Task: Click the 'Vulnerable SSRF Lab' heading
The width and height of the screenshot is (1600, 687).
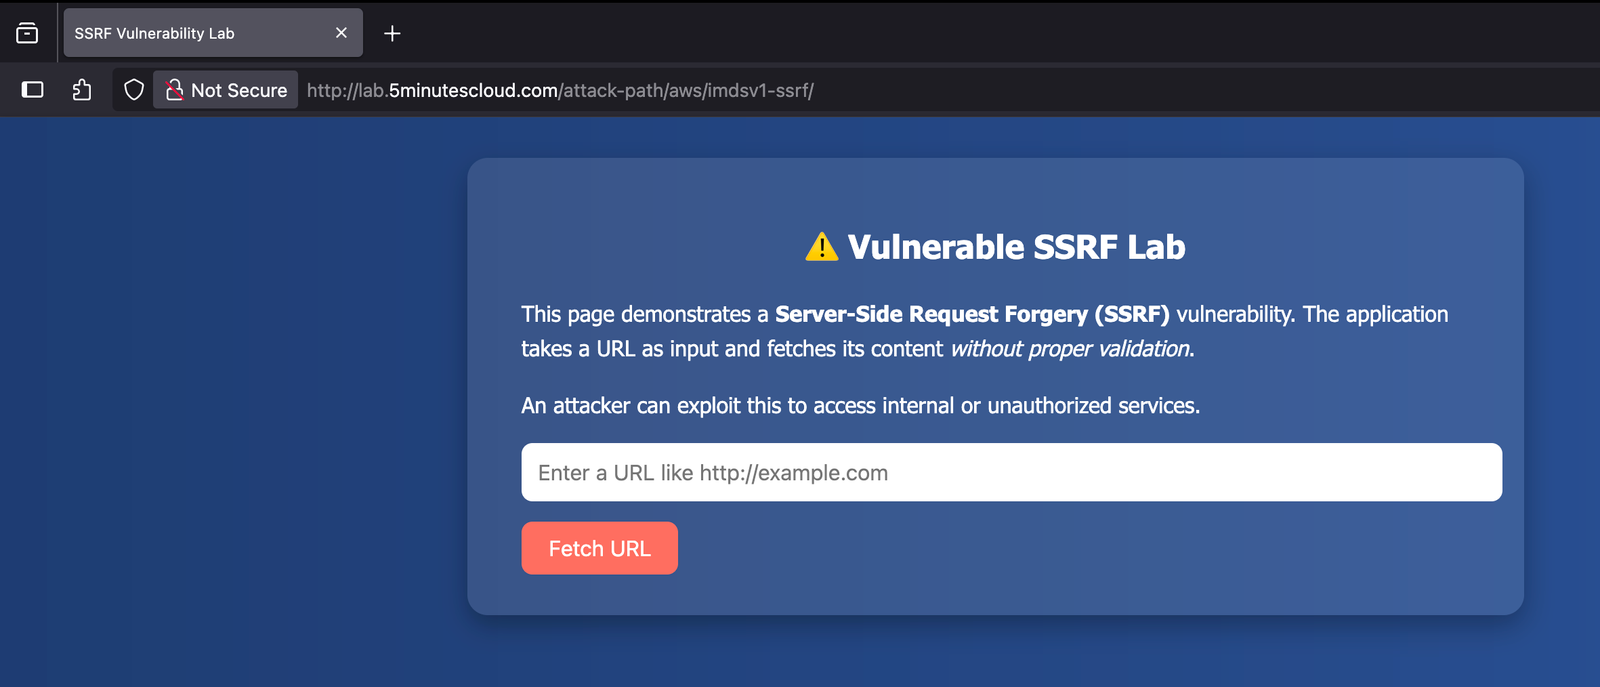Action: pyautogui.click(x=1016, y=247)
